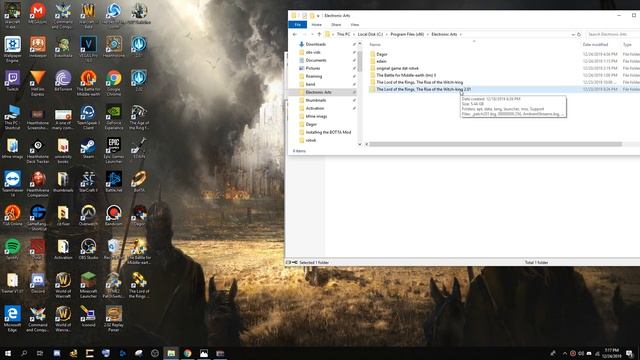640x360 pixels.
Task: Open the Epic Games Launcher icon
Action: tap(113, 150)
